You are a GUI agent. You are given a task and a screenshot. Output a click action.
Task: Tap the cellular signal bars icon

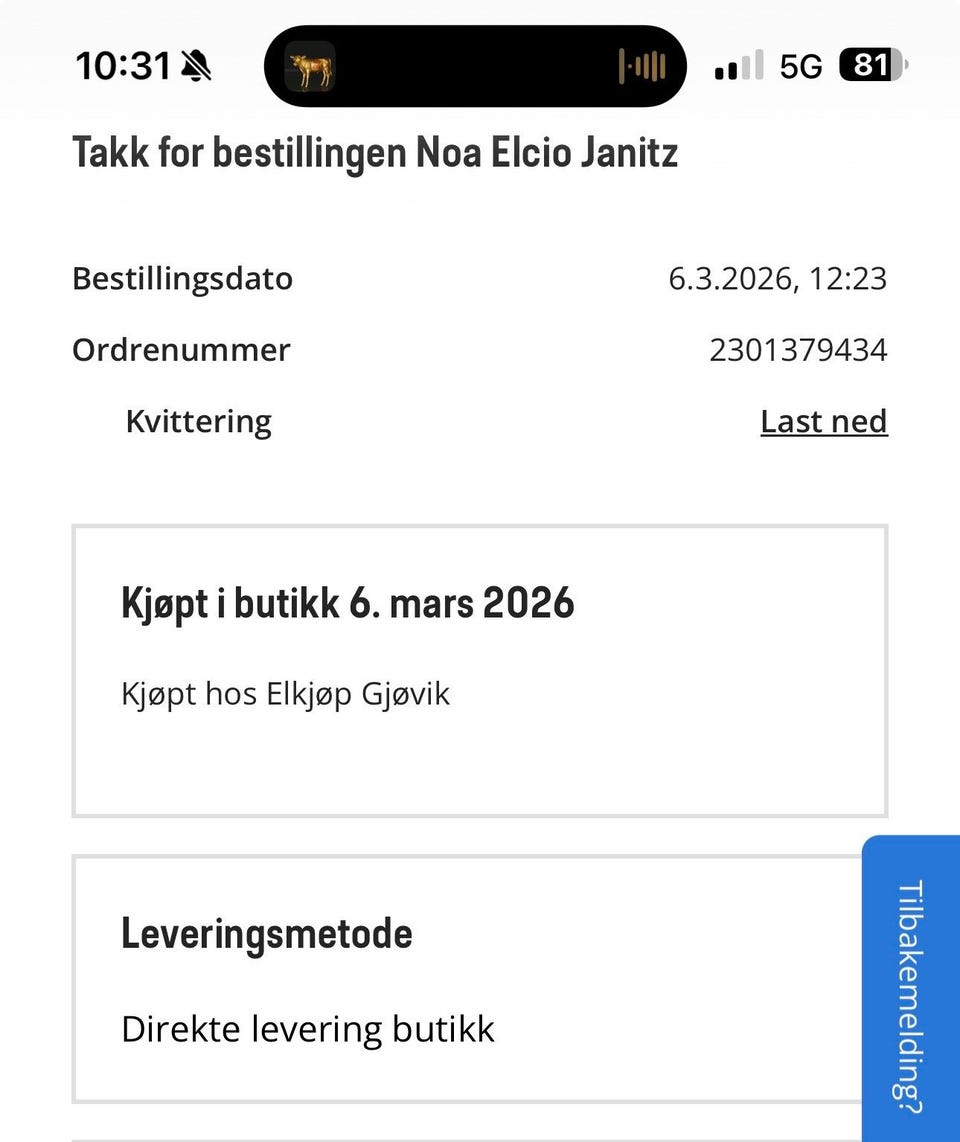click(739, 65)
